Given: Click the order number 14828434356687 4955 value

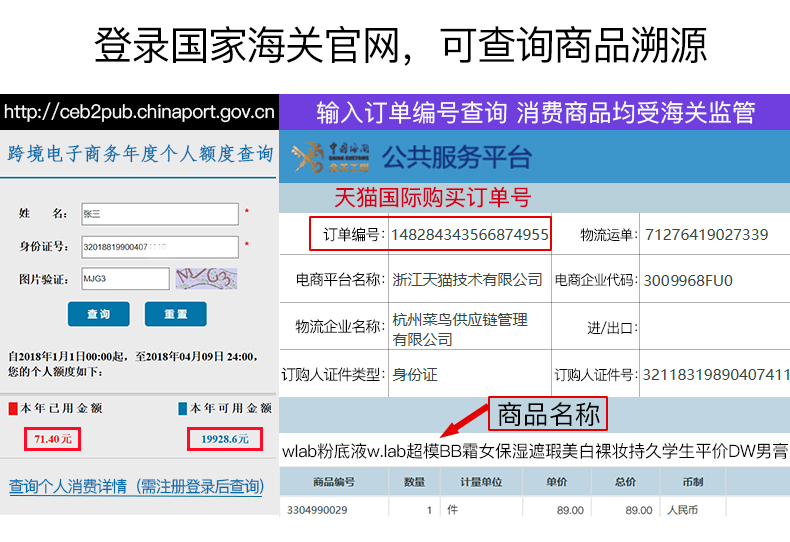Looking at the screenshot, I should click(x=470, y=234).
